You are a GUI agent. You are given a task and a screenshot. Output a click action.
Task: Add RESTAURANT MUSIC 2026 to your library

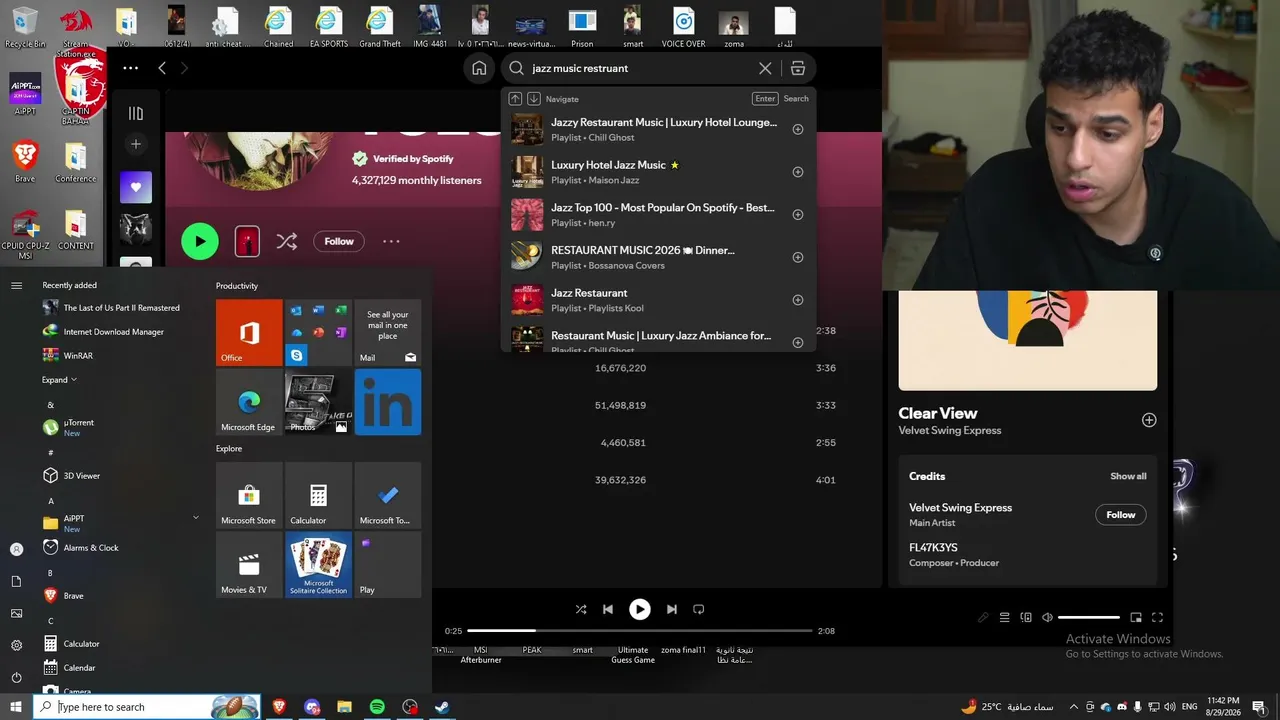[x=798, y=257]
